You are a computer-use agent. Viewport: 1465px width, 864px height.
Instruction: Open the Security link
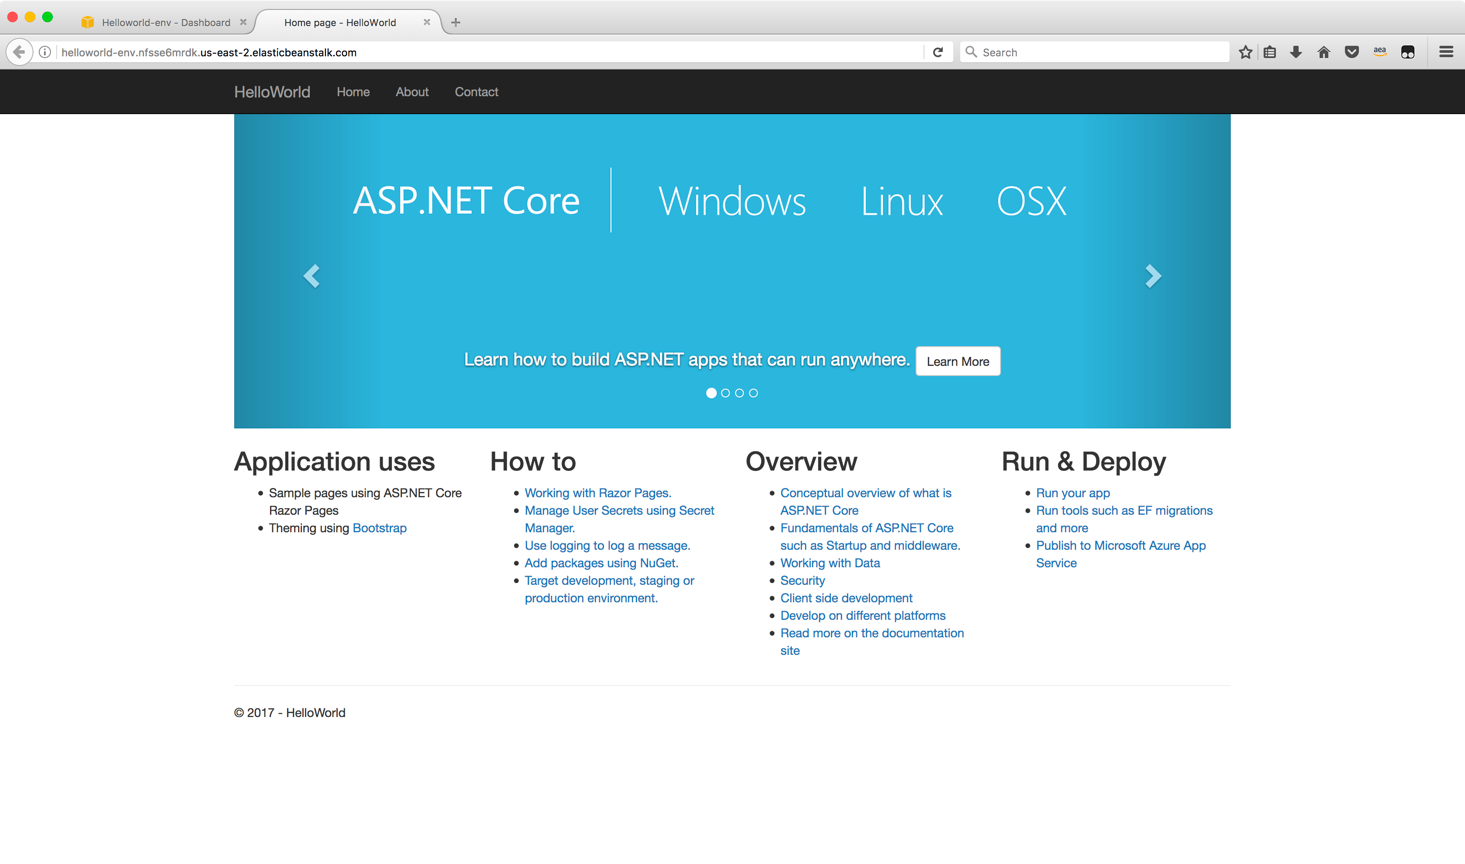tap(803, 581)
